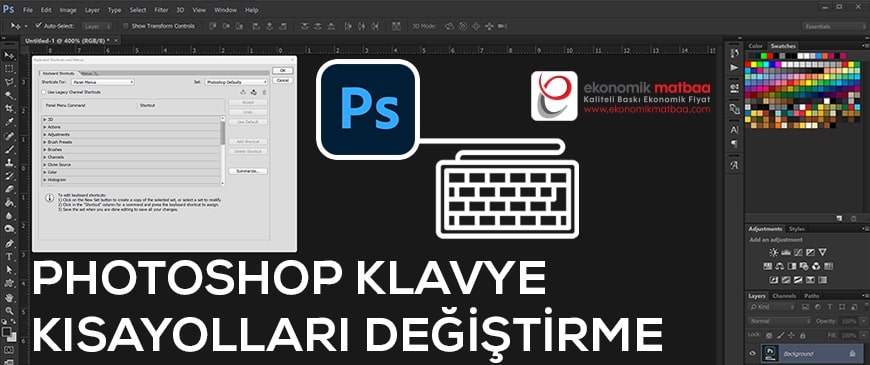
Task: Click the Add Shortcut button
Action: coord(247,142)
